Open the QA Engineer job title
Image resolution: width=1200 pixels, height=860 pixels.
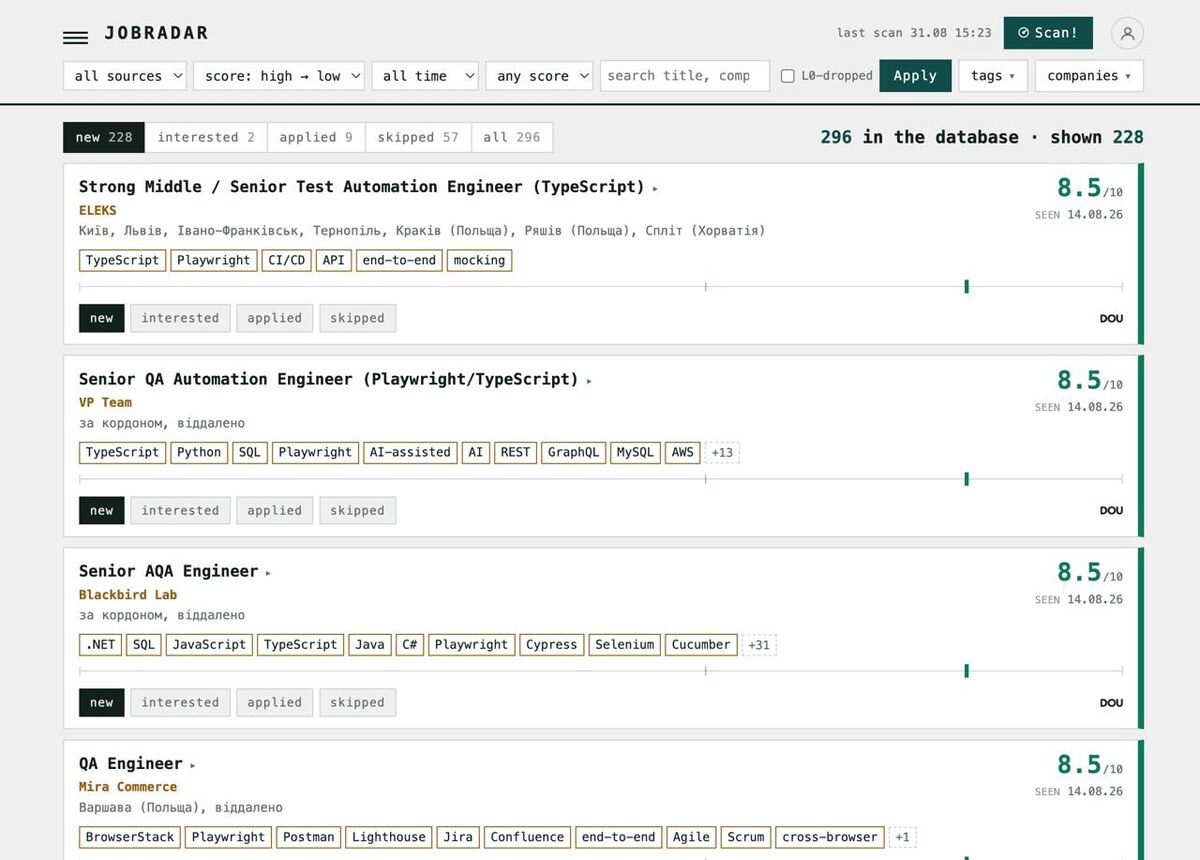131,763
